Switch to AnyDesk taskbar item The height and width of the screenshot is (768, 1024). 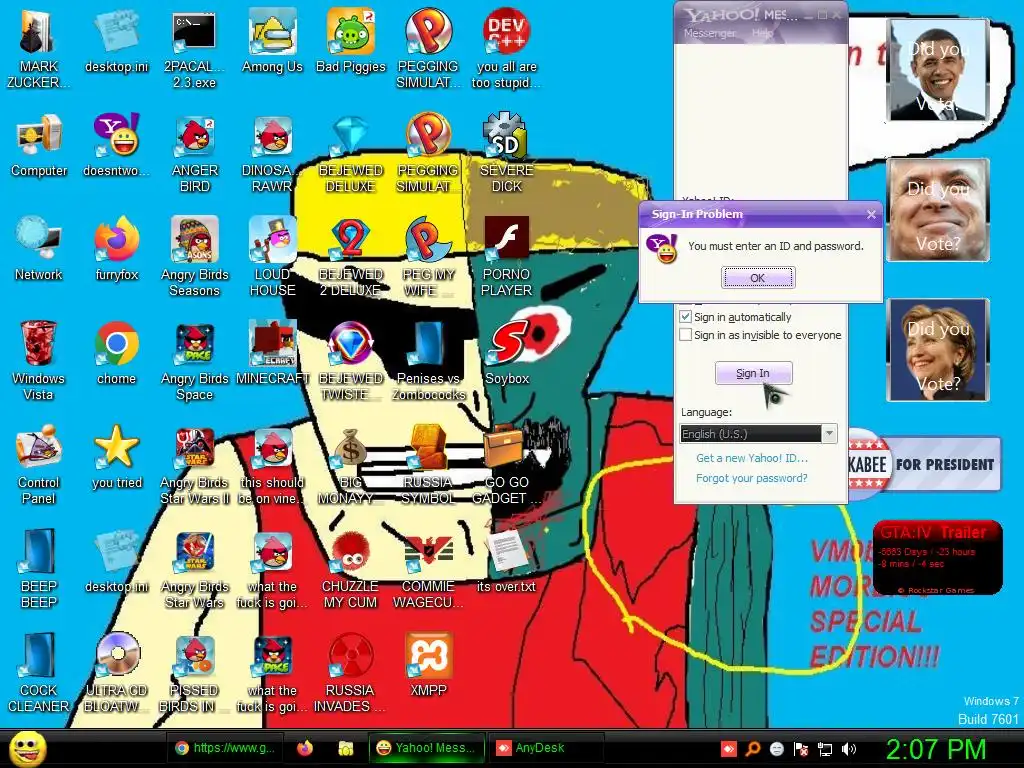[x=545, y=748]
